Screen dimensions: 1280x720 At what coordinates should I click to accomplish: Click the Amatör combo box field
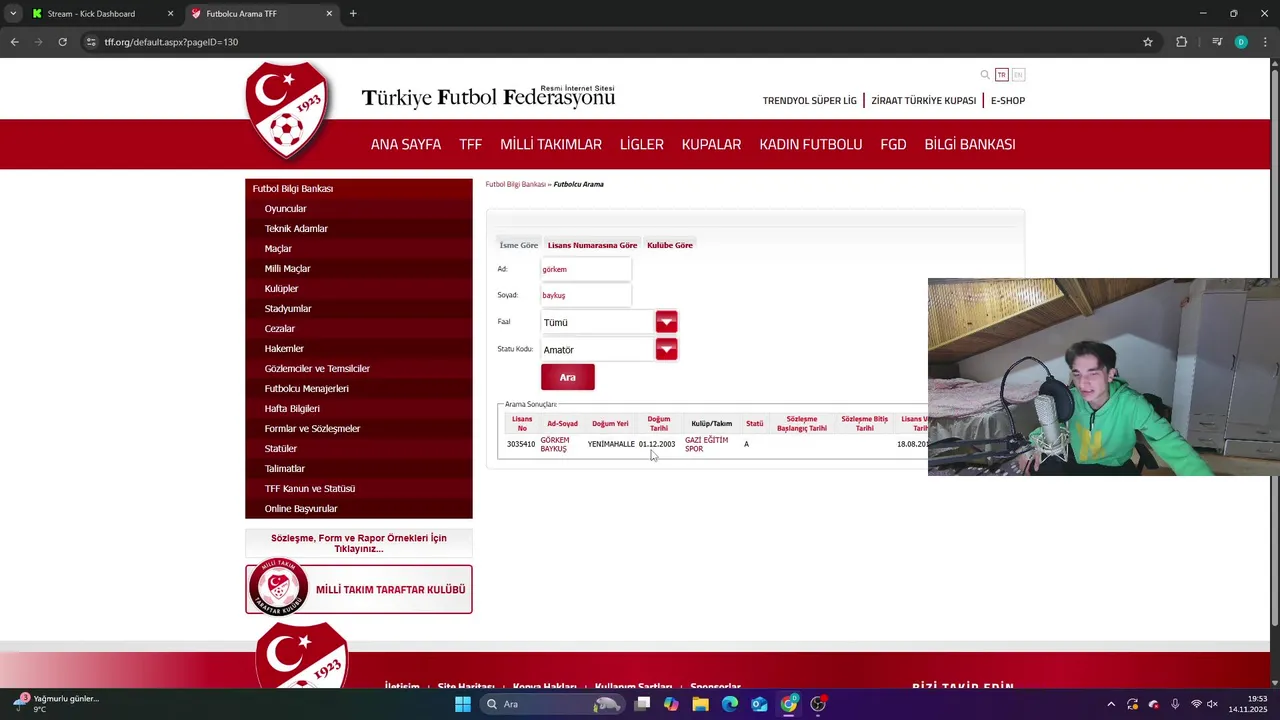tap(597, 349)
